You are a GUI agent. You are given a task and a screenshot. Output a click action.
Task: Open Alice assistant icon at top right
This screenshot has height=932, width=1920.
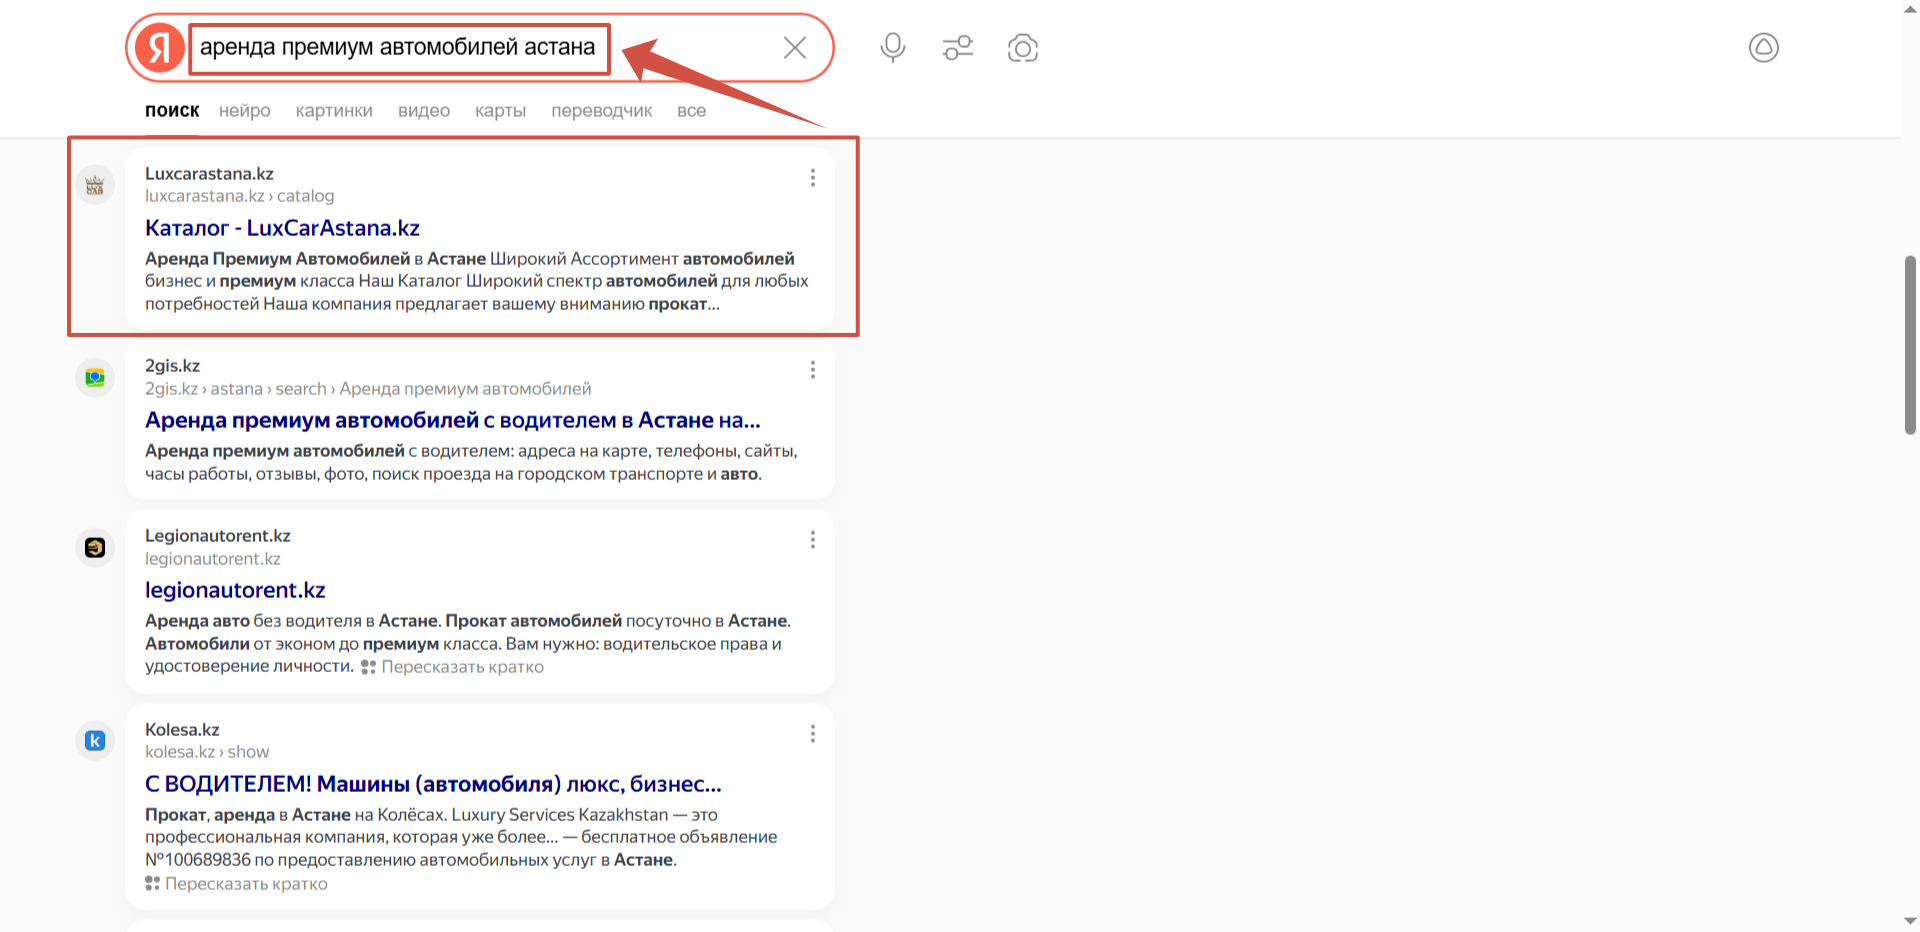1763,48
